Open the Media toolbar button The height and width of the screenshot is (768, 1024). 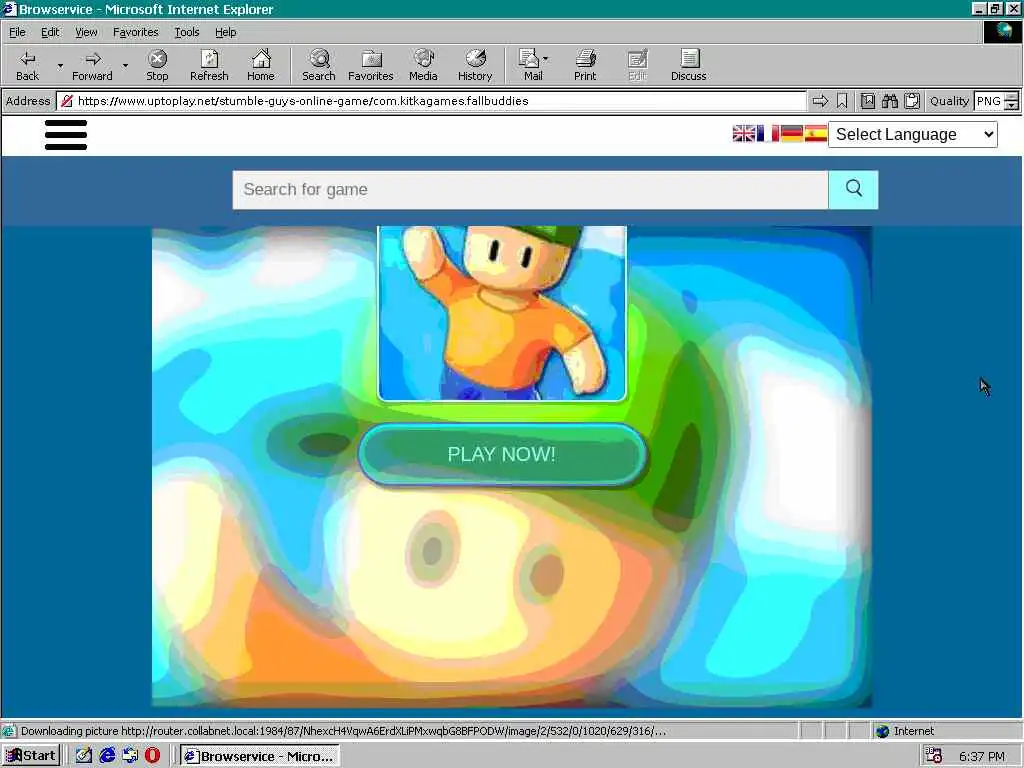click(x=423, y=65)
